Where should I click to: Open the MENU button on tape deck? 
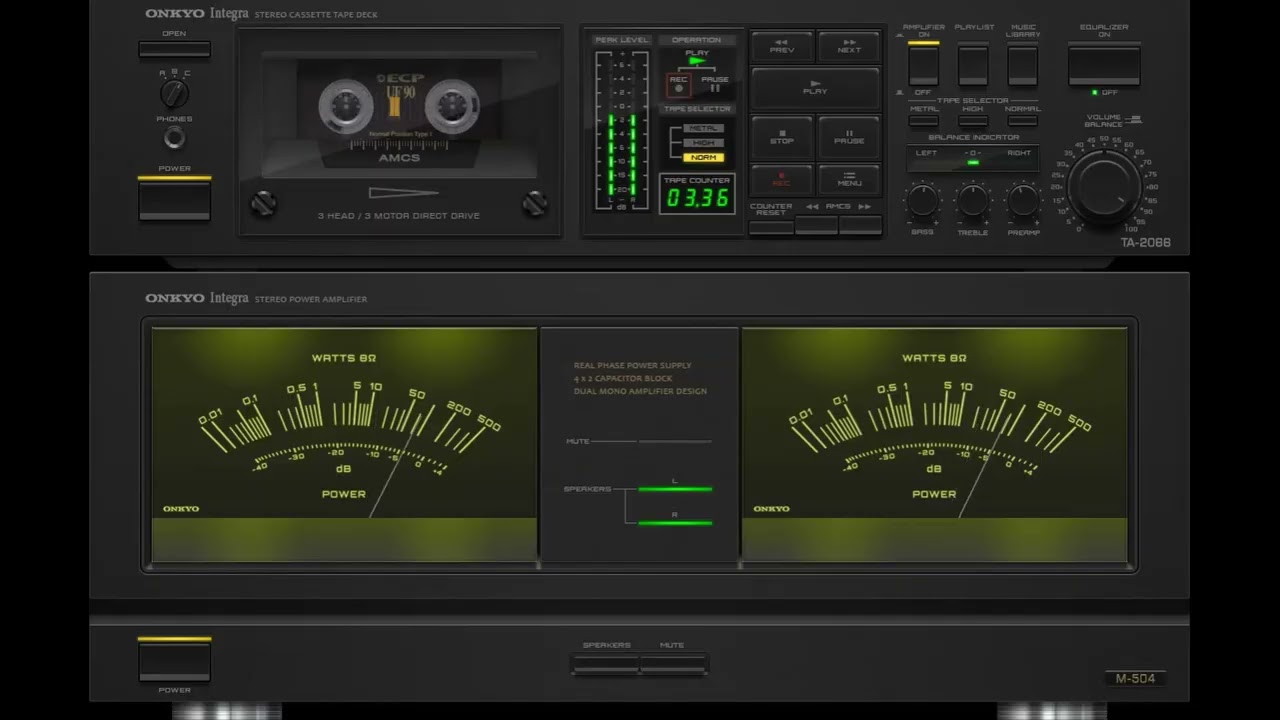(x=849, y=179)
